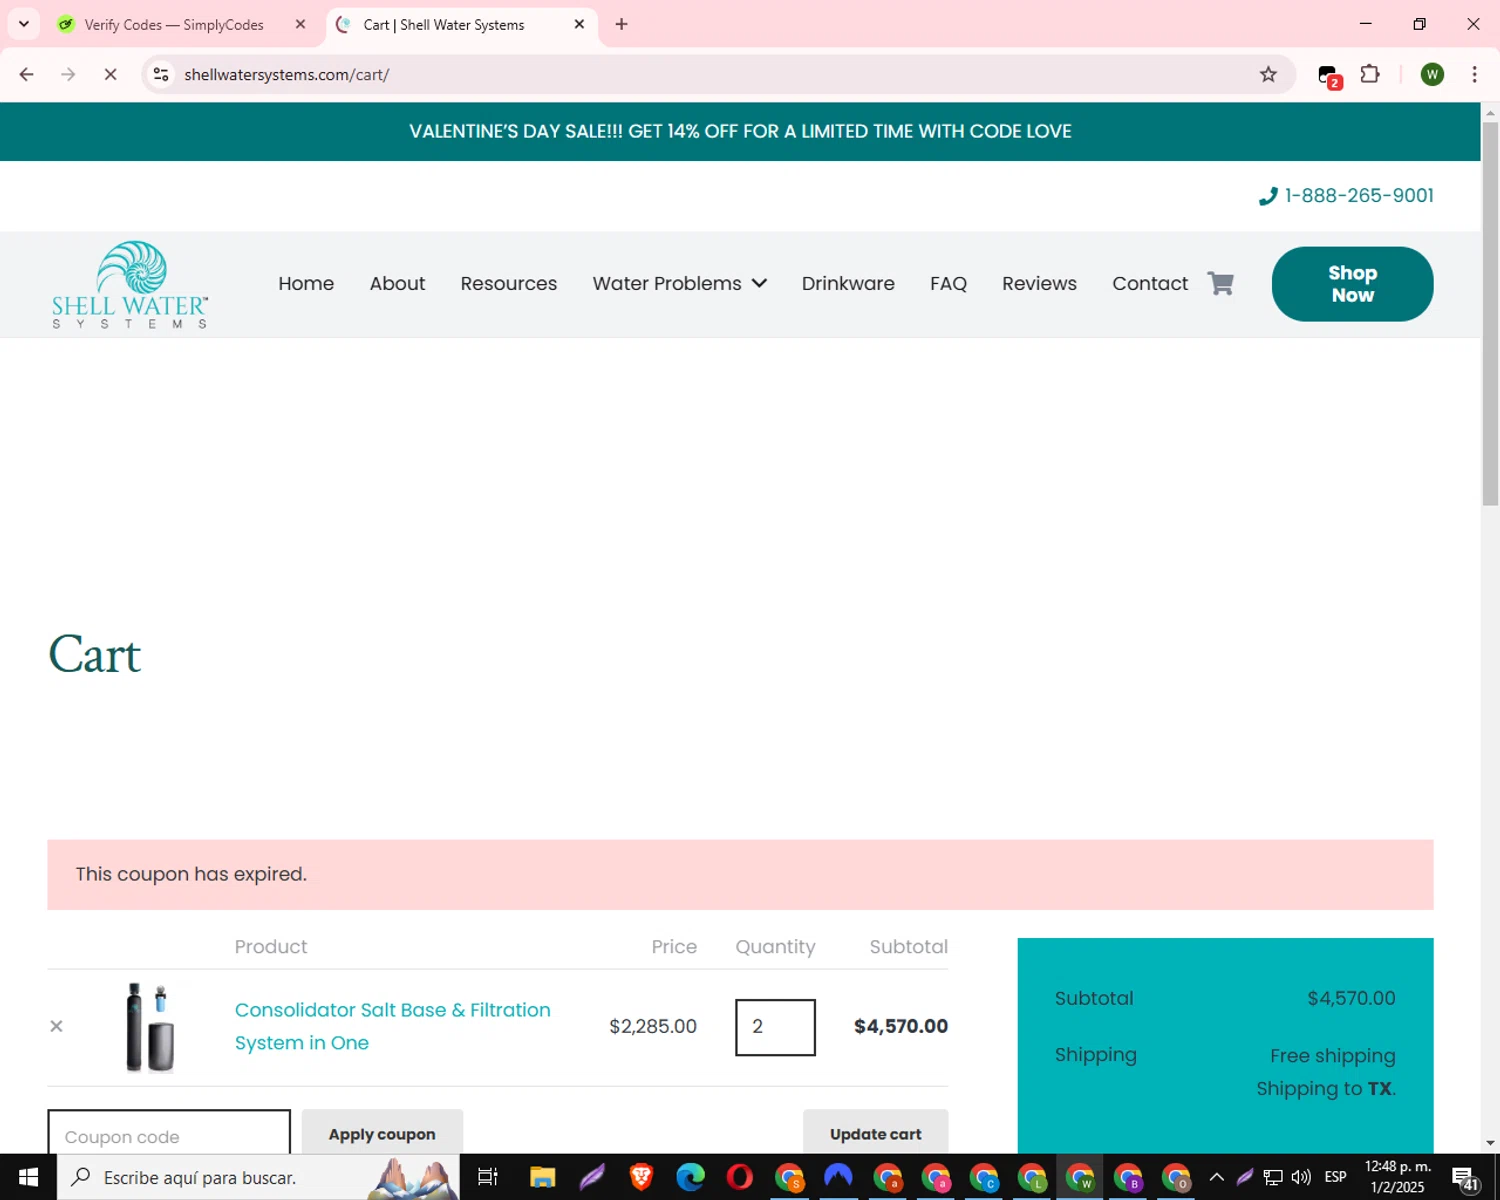Expand the Water Problems dropdown menu
This screenshot has height=1200, width=1500.
(679, 284)
